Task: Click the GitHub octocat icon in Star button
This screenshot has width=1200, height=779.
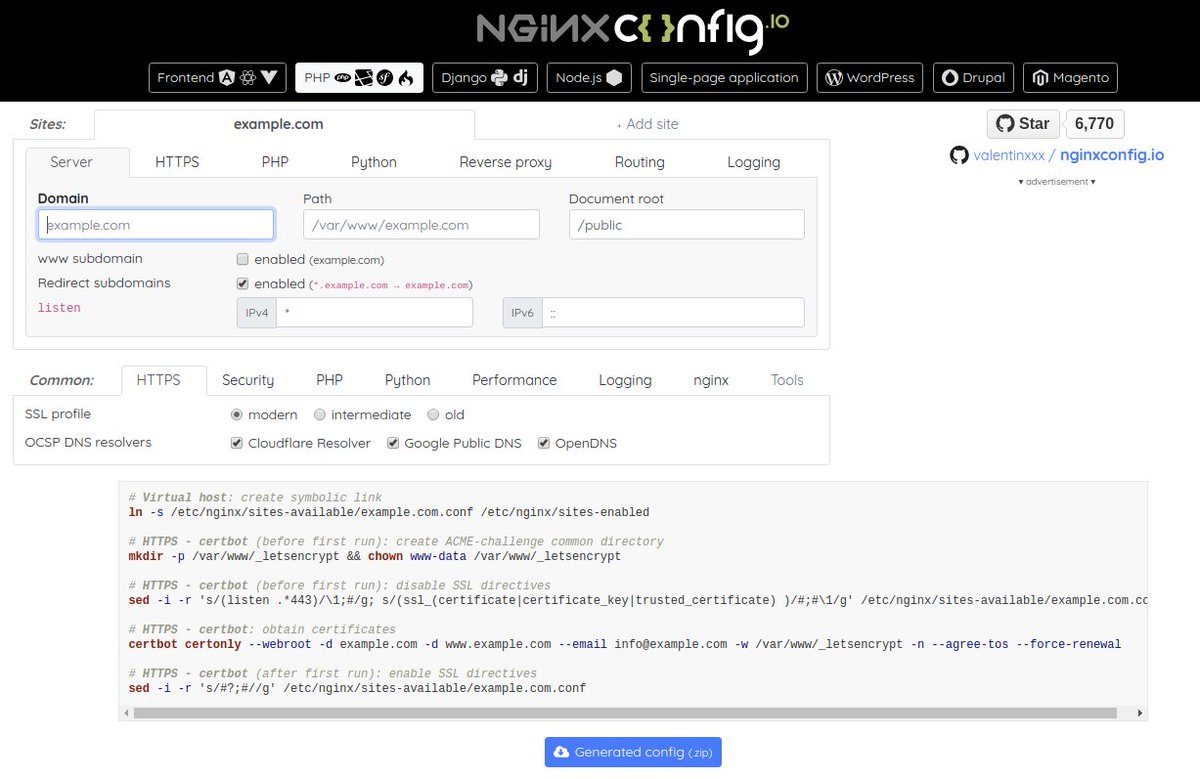Action: pos(1005,124)
